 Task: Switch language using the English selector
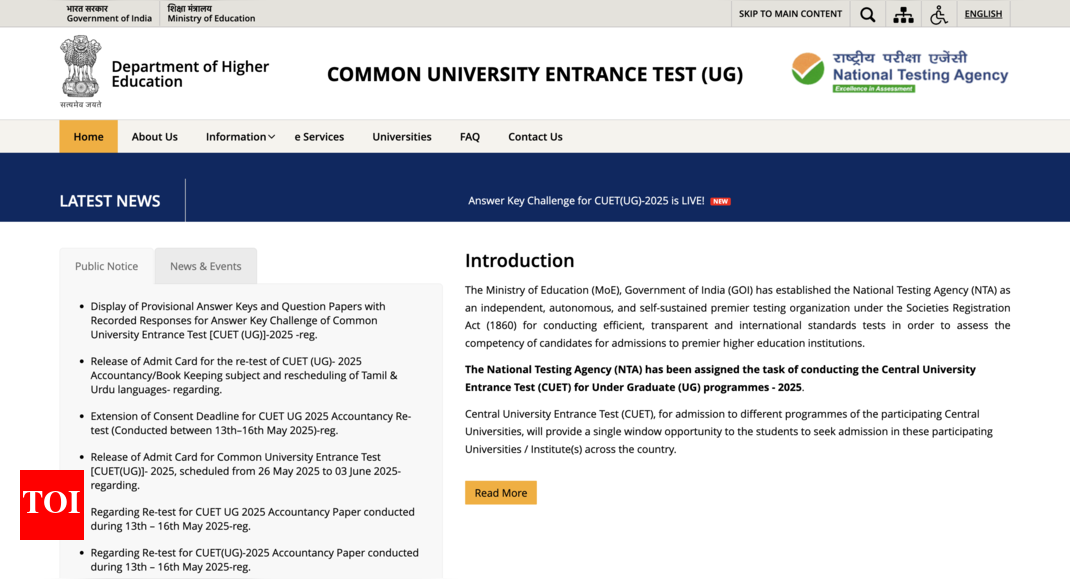pos(983,14)
